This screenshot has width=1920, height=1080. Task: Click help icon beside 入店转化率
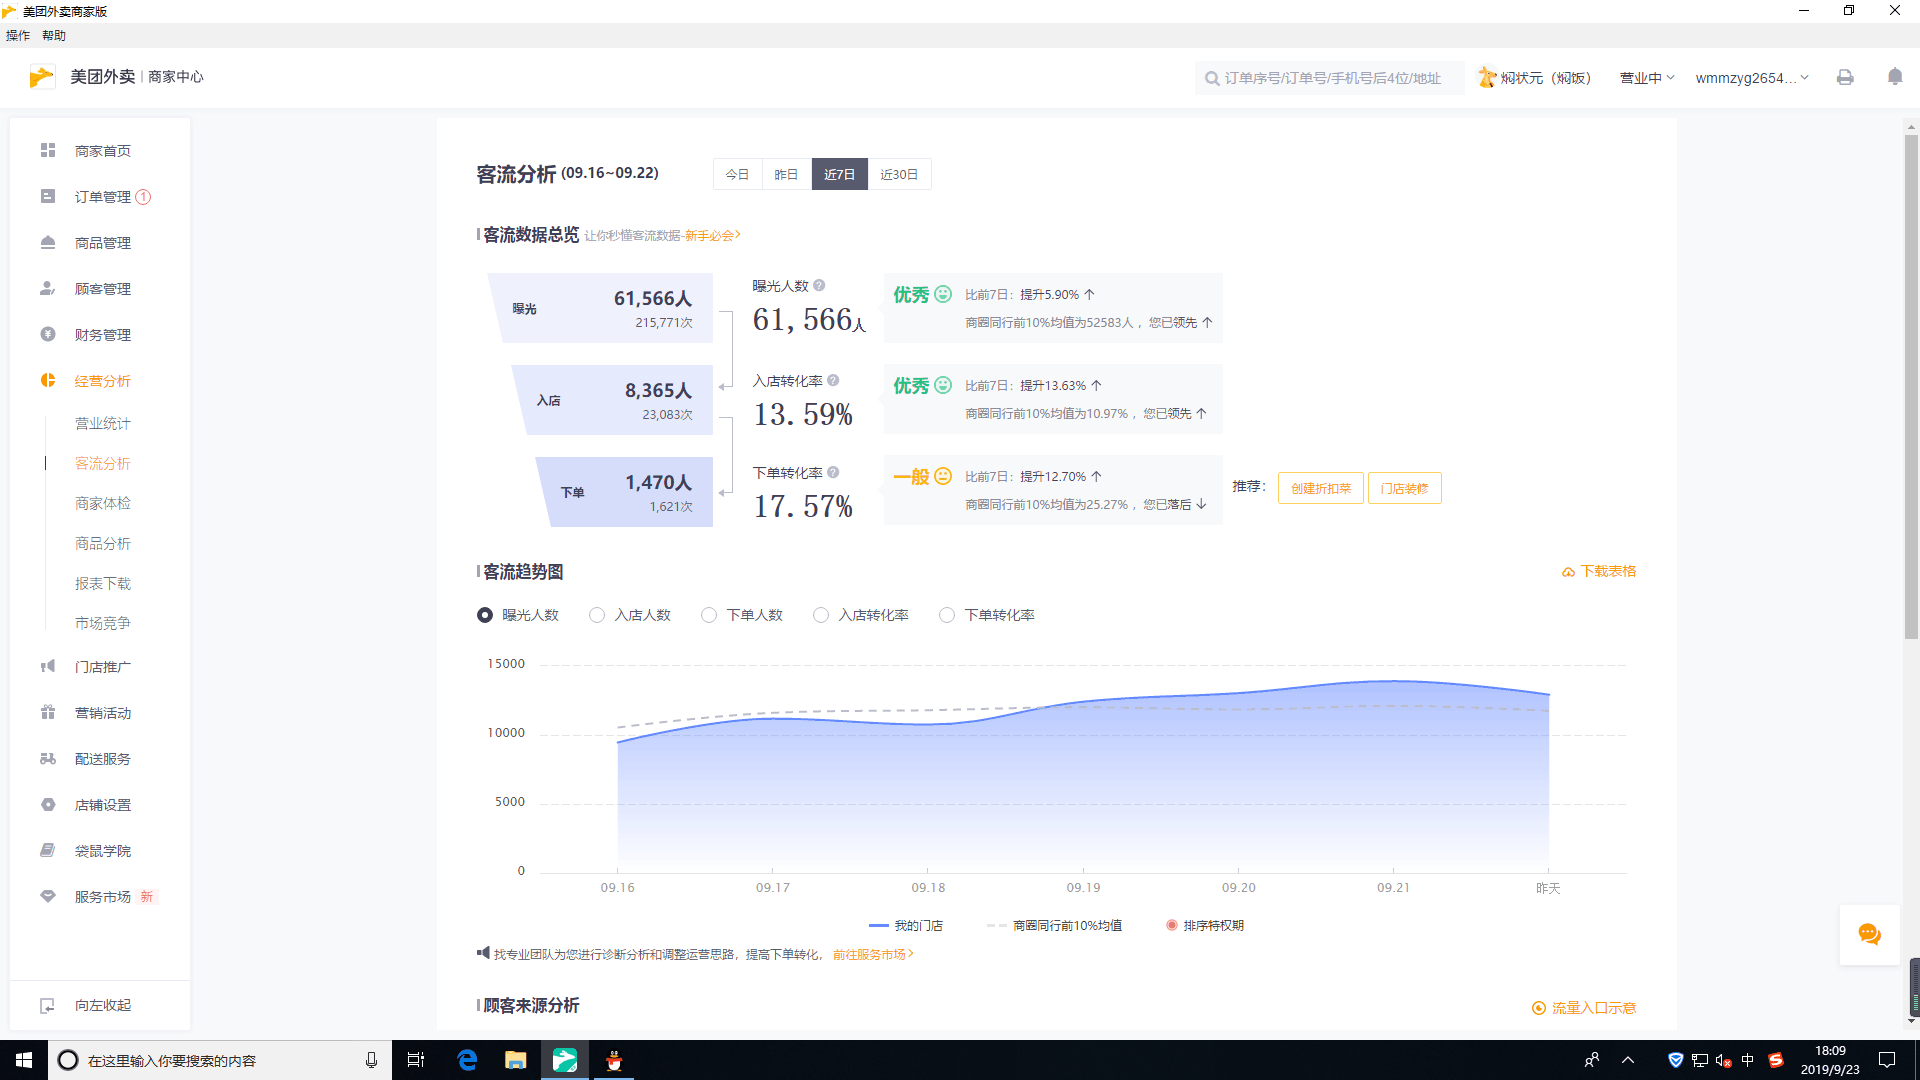[833, 380]
